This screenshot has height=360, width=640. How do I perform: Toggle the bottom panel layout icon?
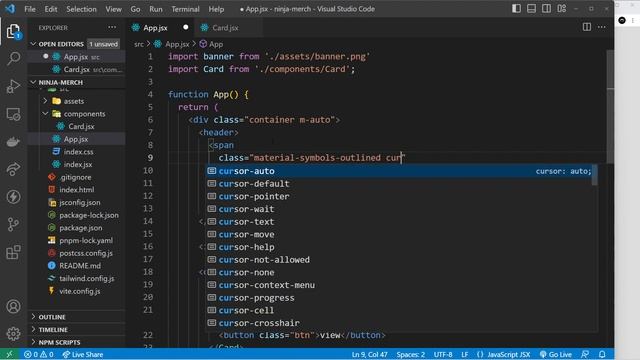coord(531,9)
